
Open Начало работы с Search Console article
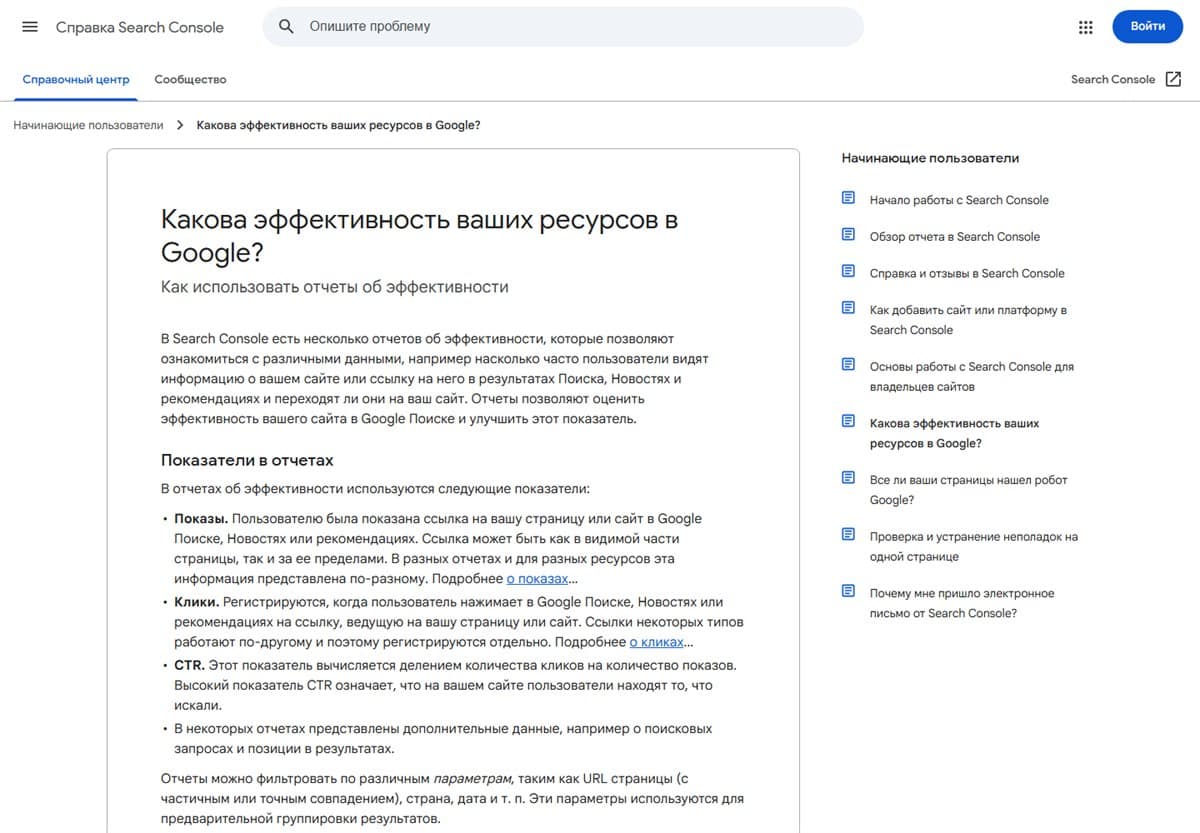pyautogui.click(x=959, y=200)
